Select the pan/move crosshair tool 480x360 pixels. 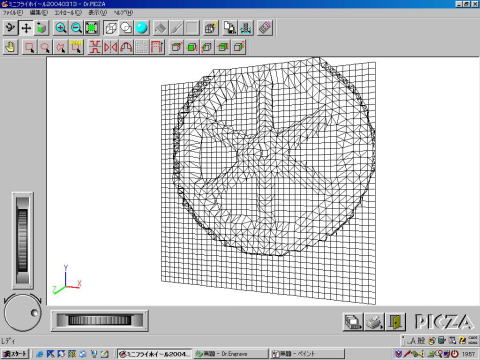[26, 28]
